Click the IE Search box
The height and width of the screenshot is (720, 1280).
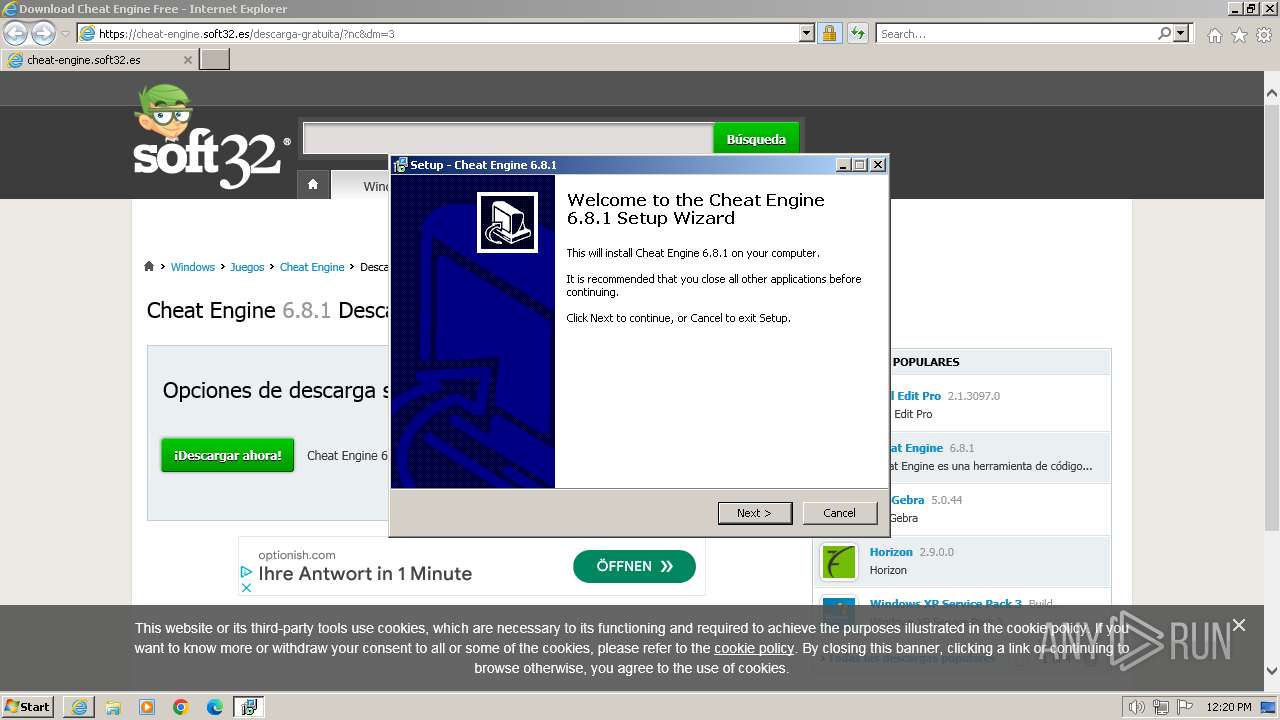pyautogui.click(x=1016, y=34)
